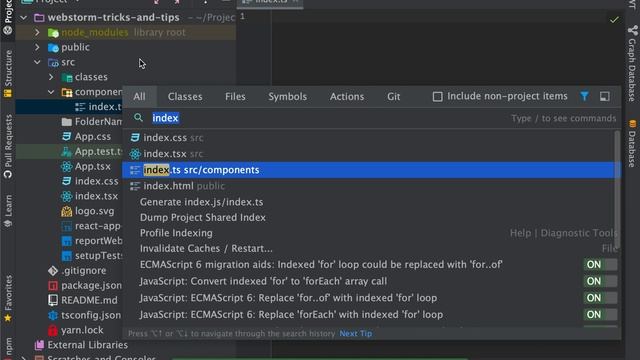This screenshot has width=640, height=360.
Task: Open the Pull Requests tool window
Action: point(8,146)
